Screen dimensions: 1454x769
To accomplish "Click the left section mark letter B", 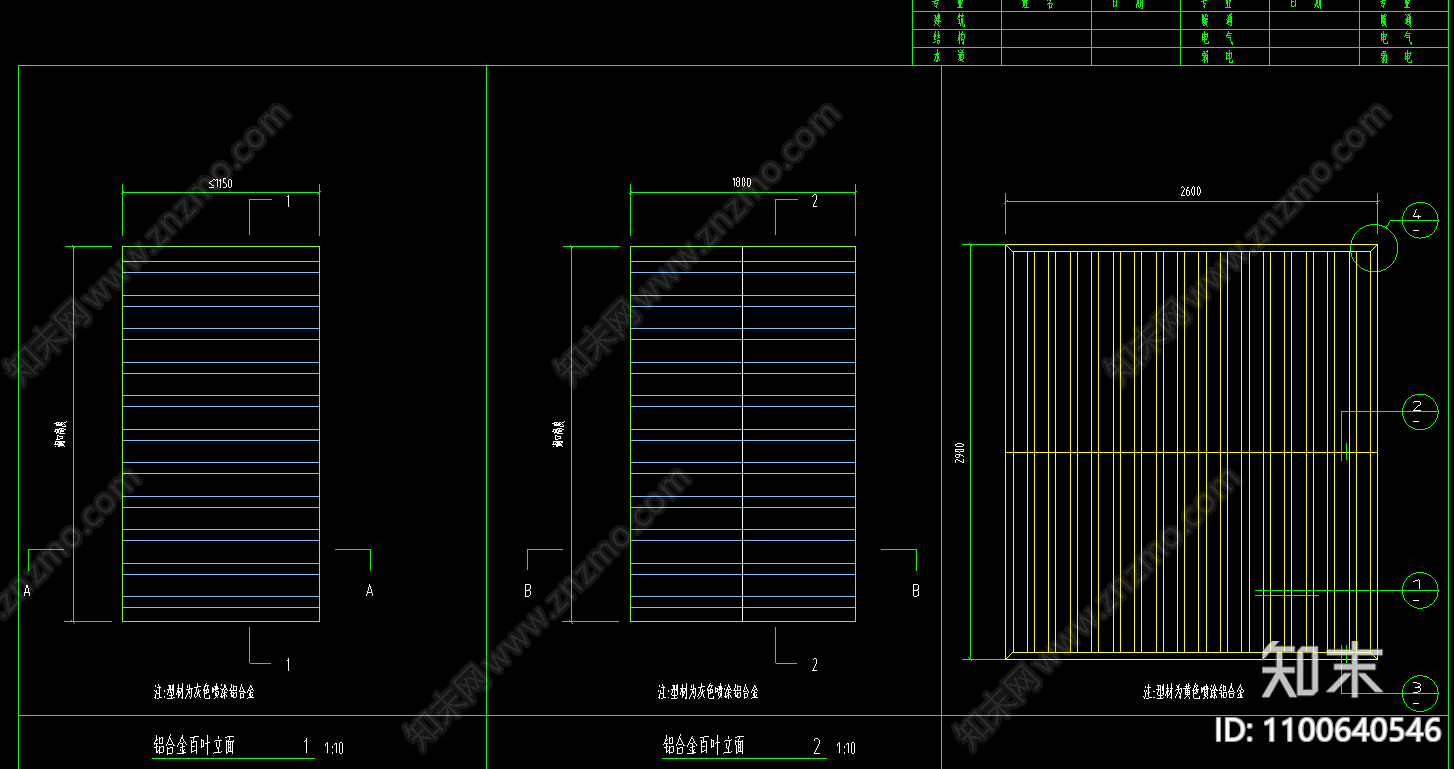I will (x=528, y=591).
